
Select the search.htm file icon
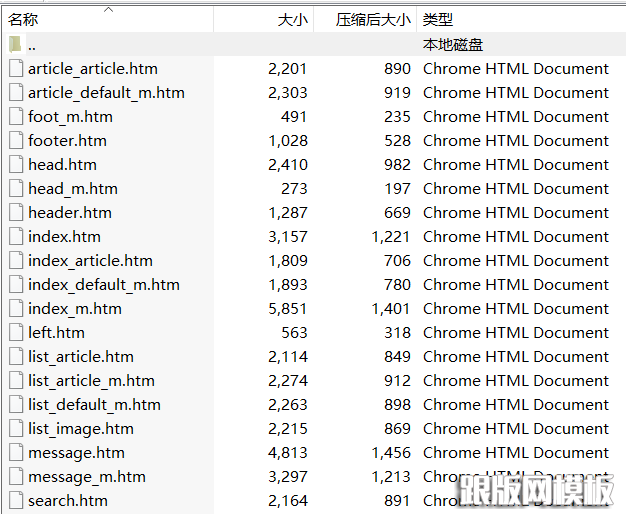click(15, 501)
